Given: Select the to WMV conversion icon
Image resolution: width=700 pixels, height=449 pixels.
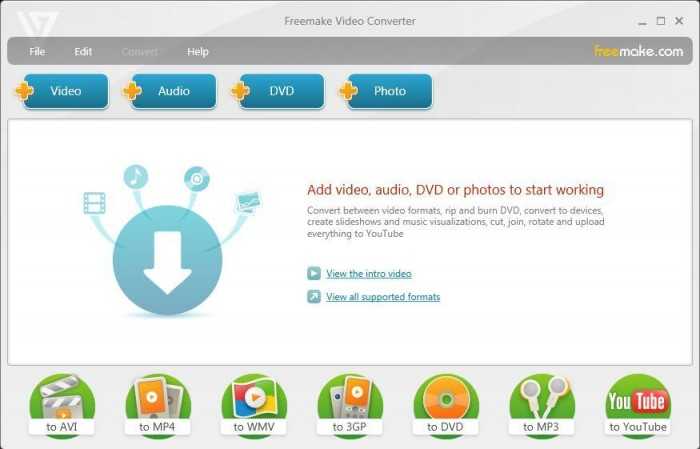Looking at the screenshot, I should (254, 405).
